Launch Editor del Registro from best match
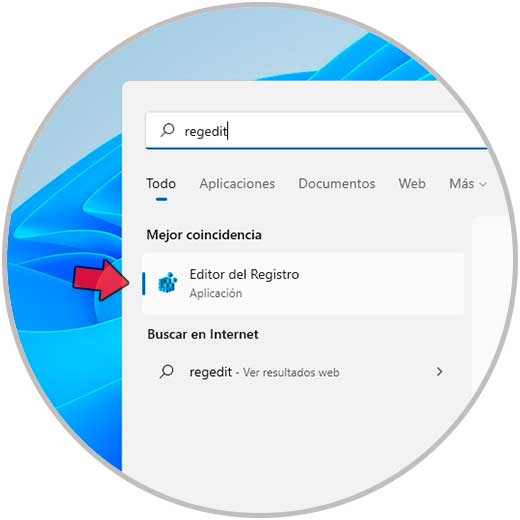Viewport: 520px width, 520px height. 303,283
